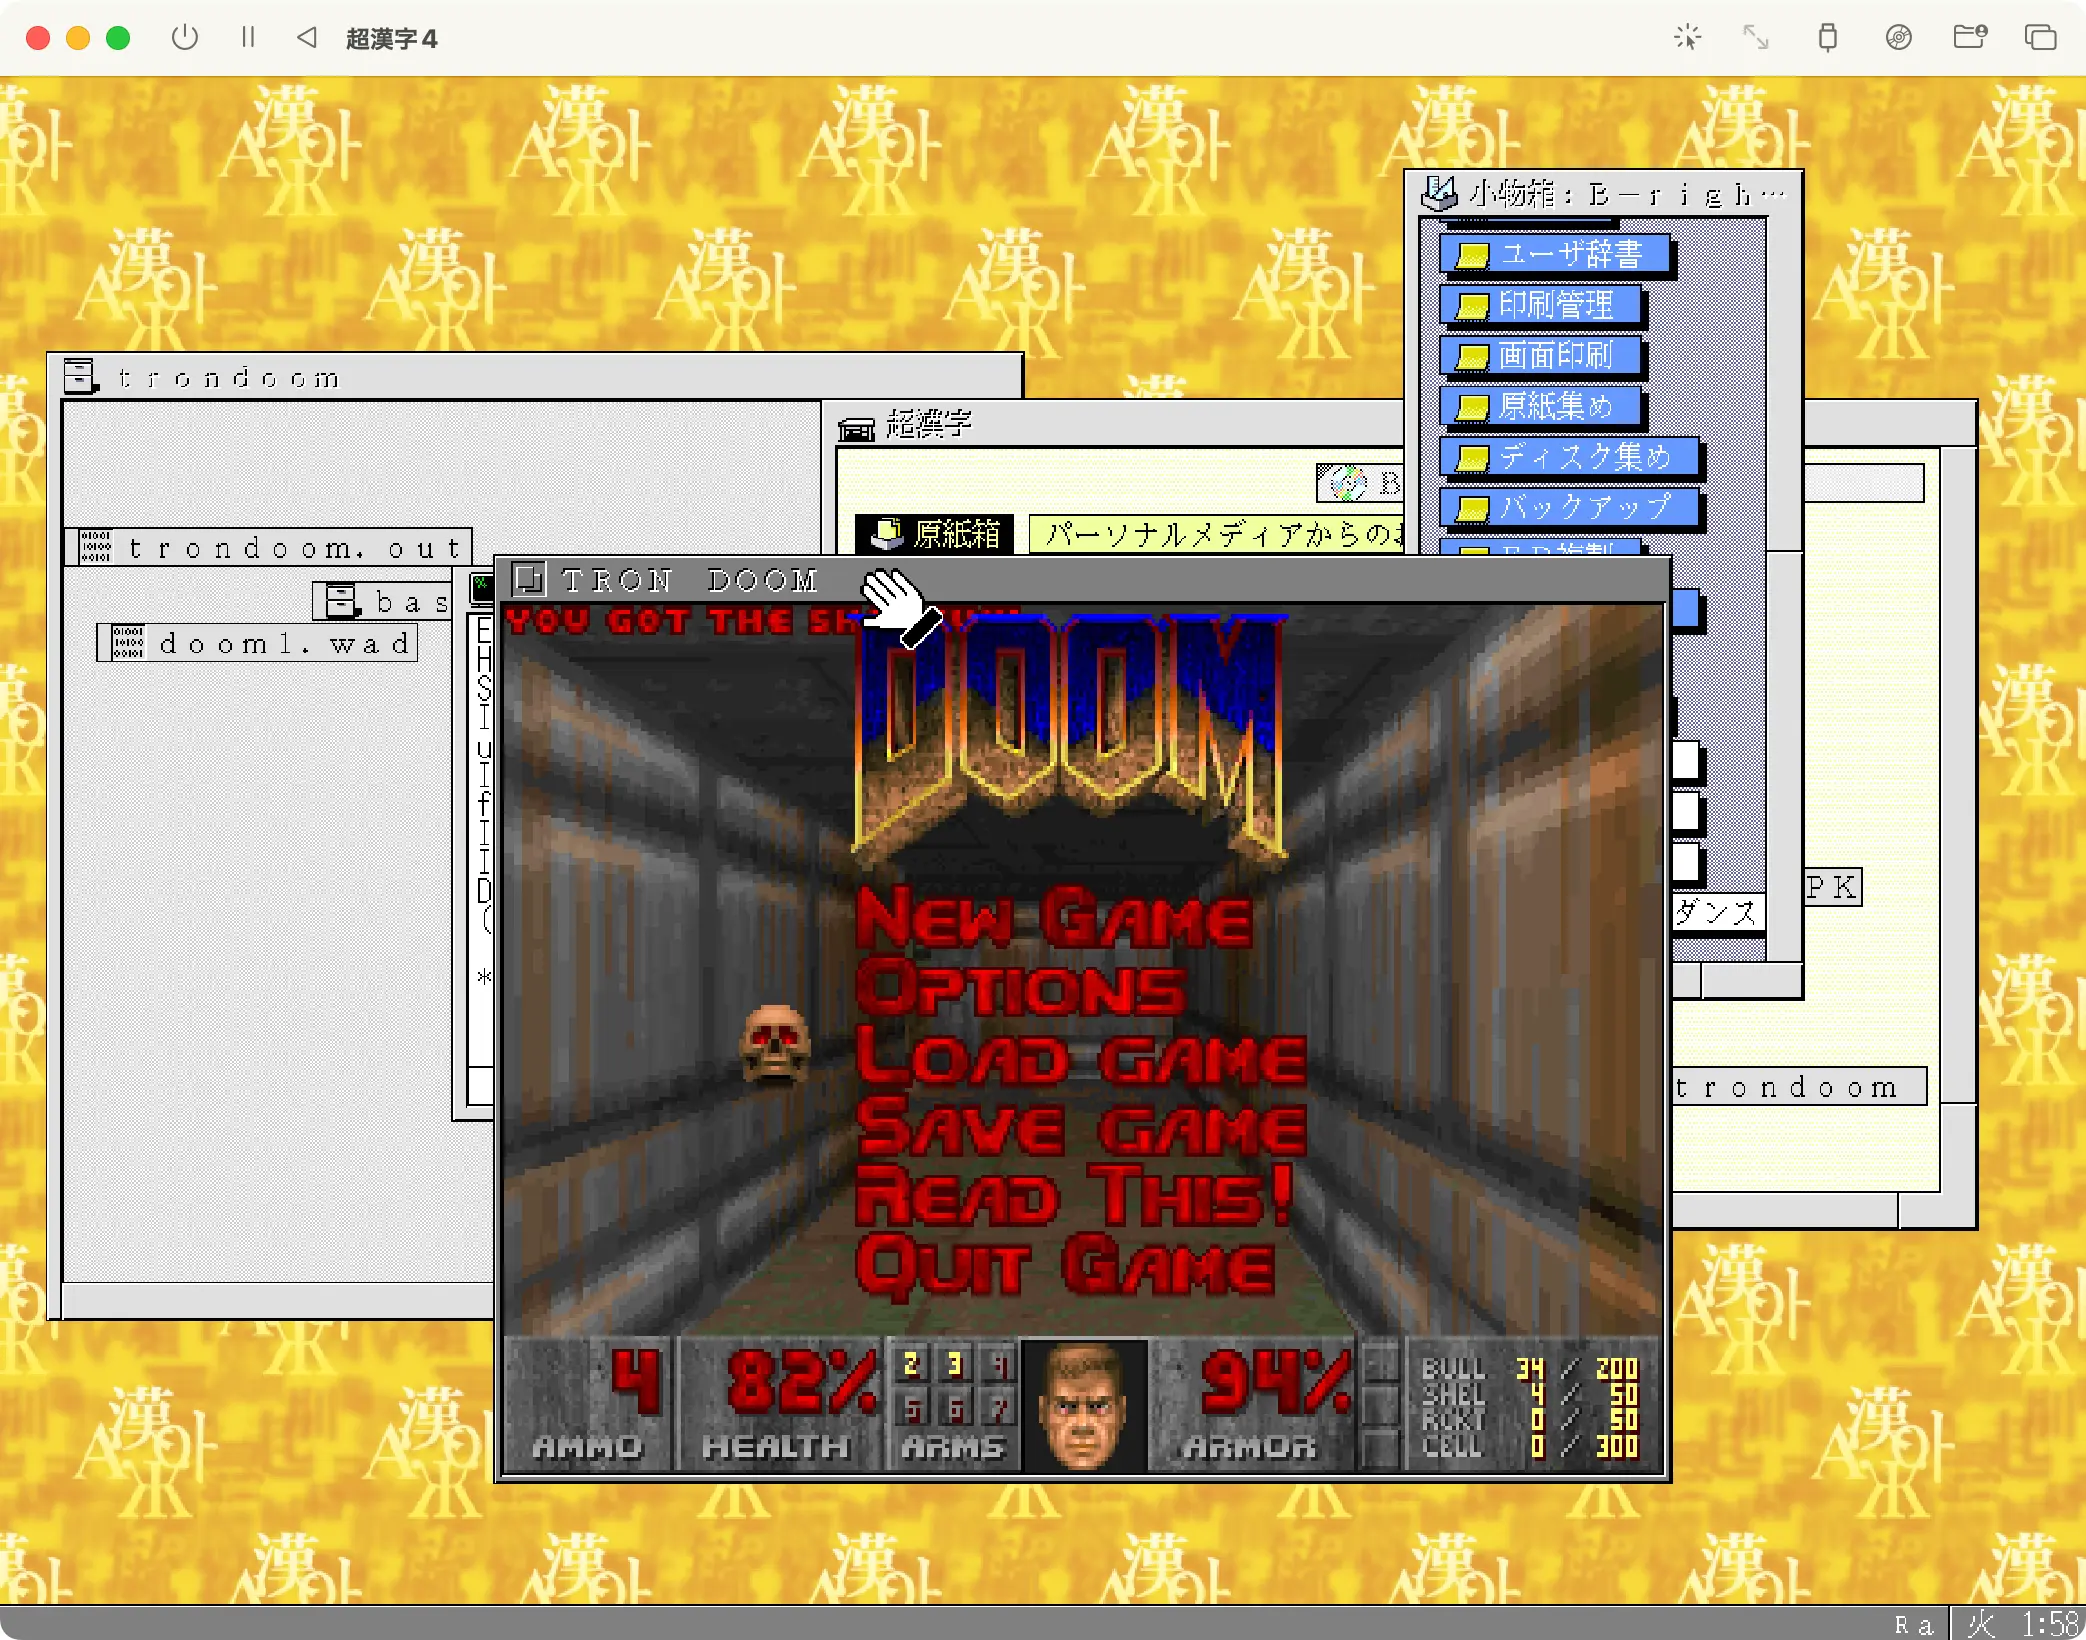This screenshot has height=1640, width=2086.
Task: Click the restart triangle icon beside pause
Action: [307, 38]
